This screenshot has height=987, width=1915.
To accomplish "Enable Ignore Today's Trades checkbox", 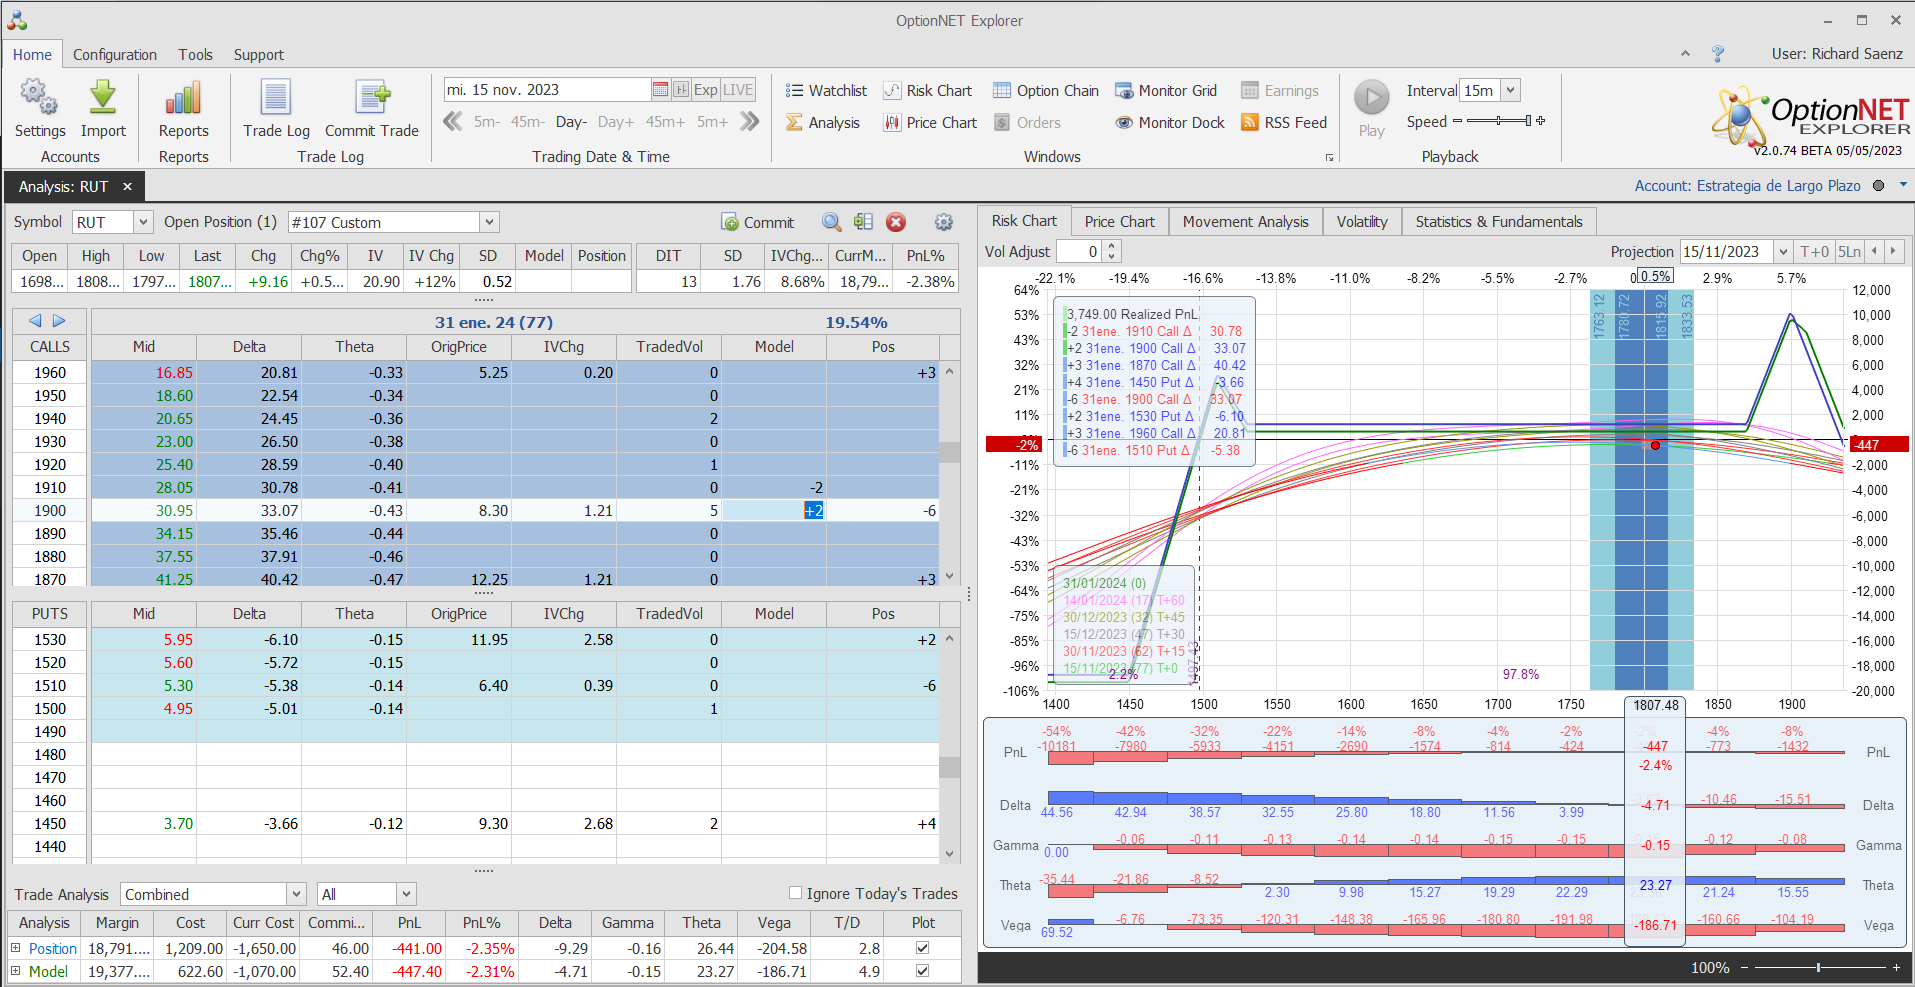I will click(796, 893).
